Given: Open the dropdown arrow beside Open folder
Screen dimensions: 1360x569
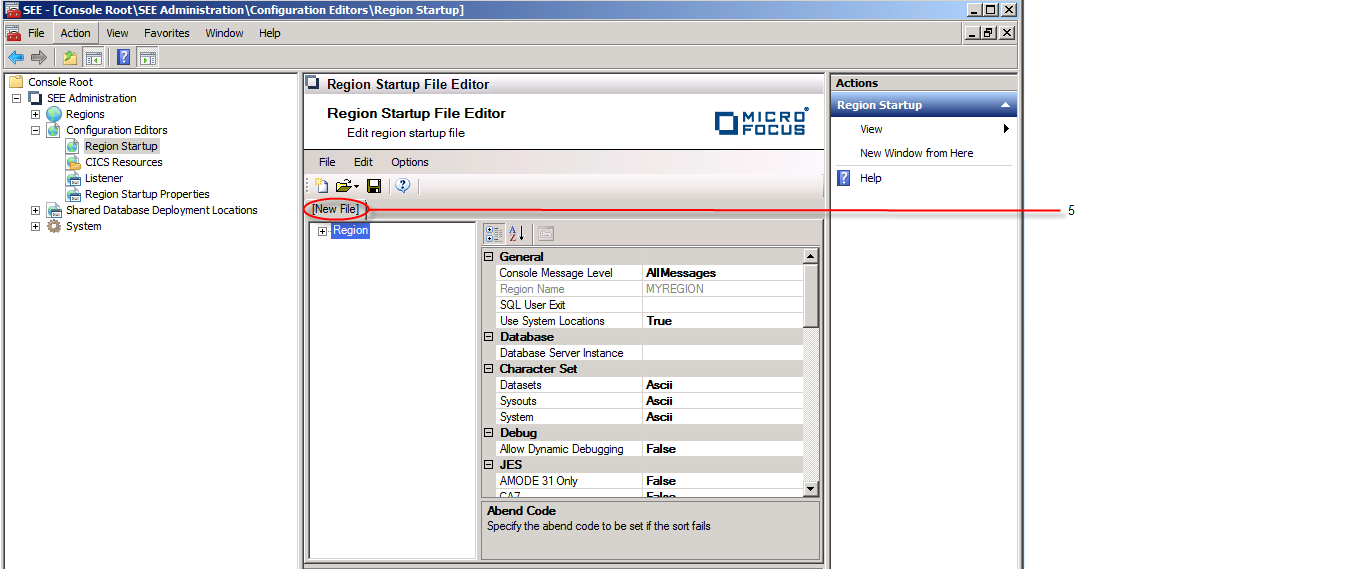Looking at the screenshot, I should click(x=357, y=186).
